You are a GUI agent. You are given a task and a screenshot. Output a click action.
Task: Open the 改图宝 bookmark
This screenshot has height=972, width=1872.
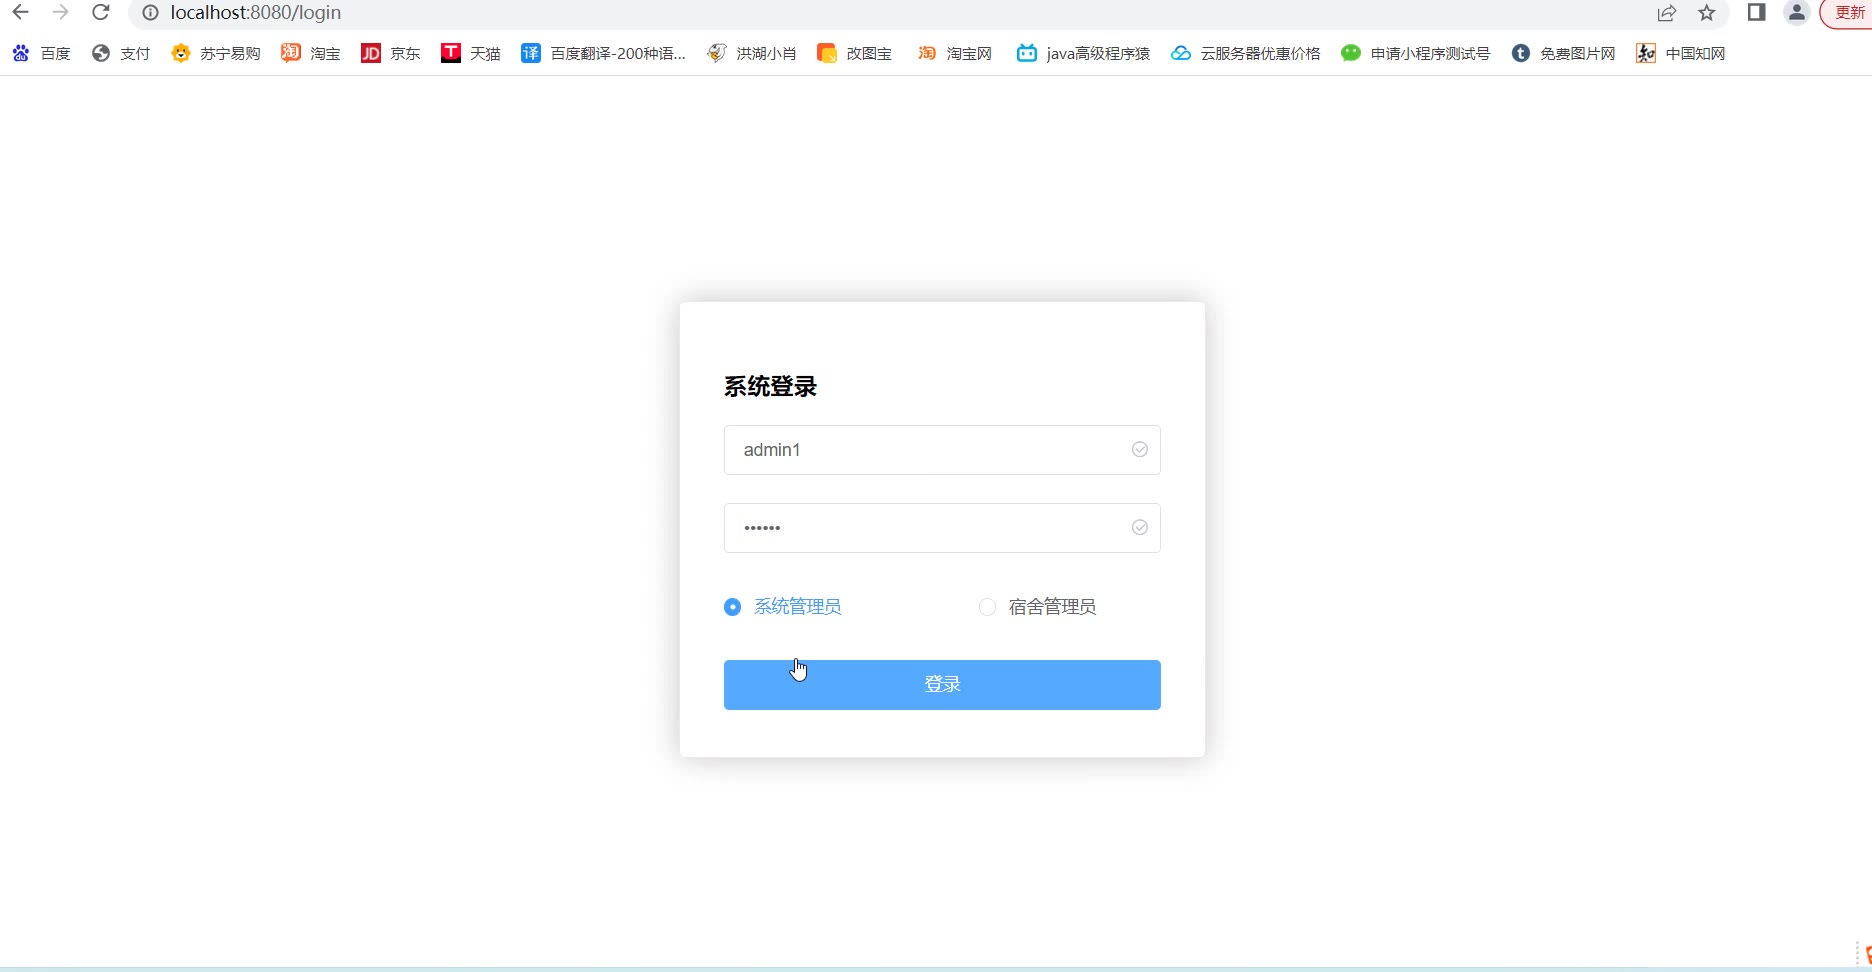click(x=855, y=53)
